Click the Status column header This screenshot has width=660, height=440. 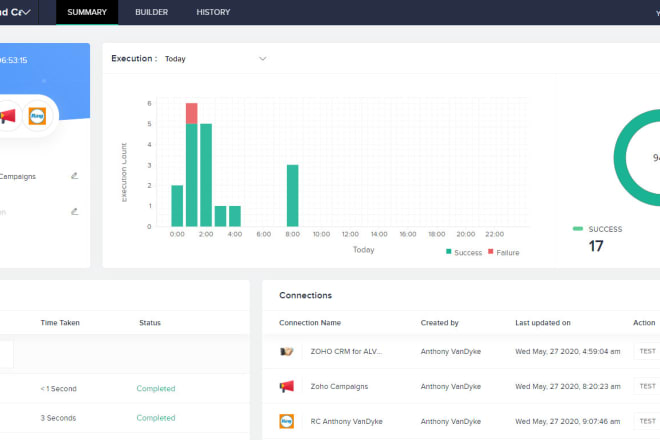(x=150, y=323)
